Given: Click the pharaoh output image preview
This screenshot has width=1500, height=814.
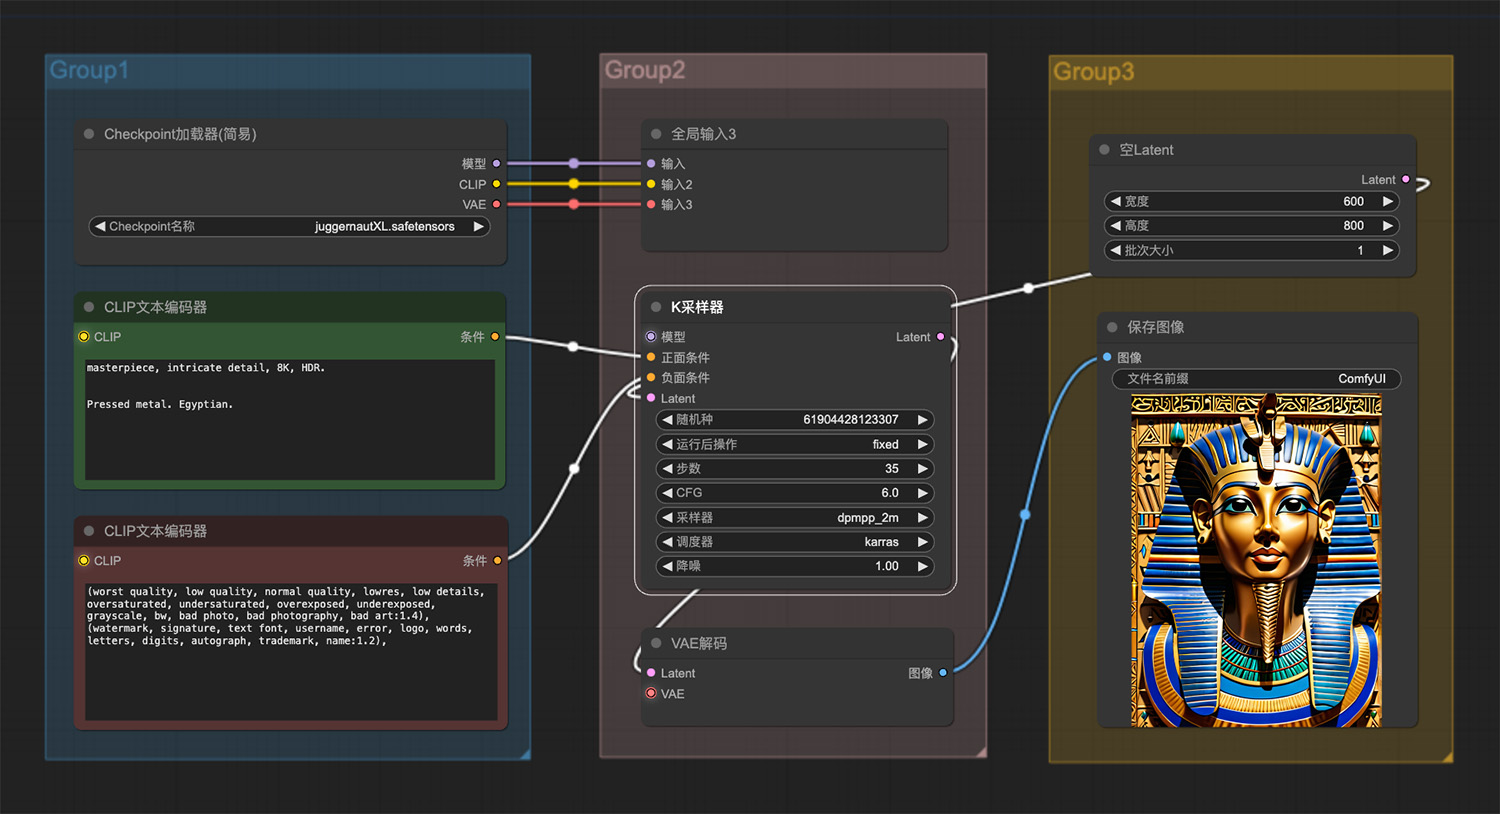Looking at the screenshot, I should pyautogui.click(x=1256, y=561).
